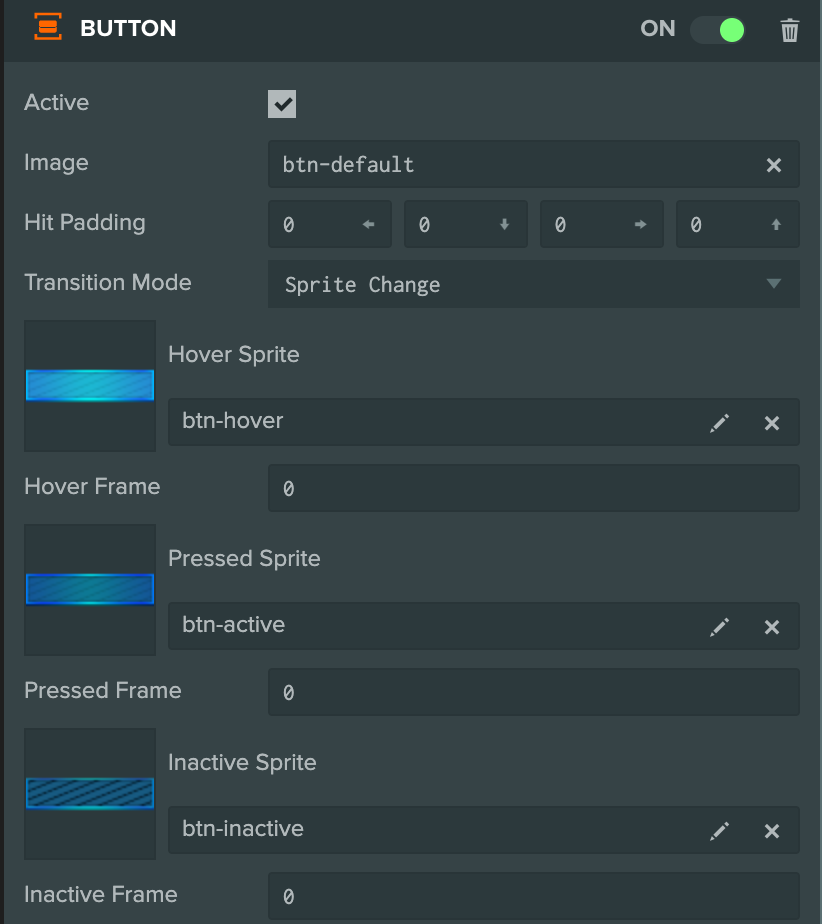Remove the btn-active sprite asset
This screenshot has height=924, width=822.
(x=772, y=626)
